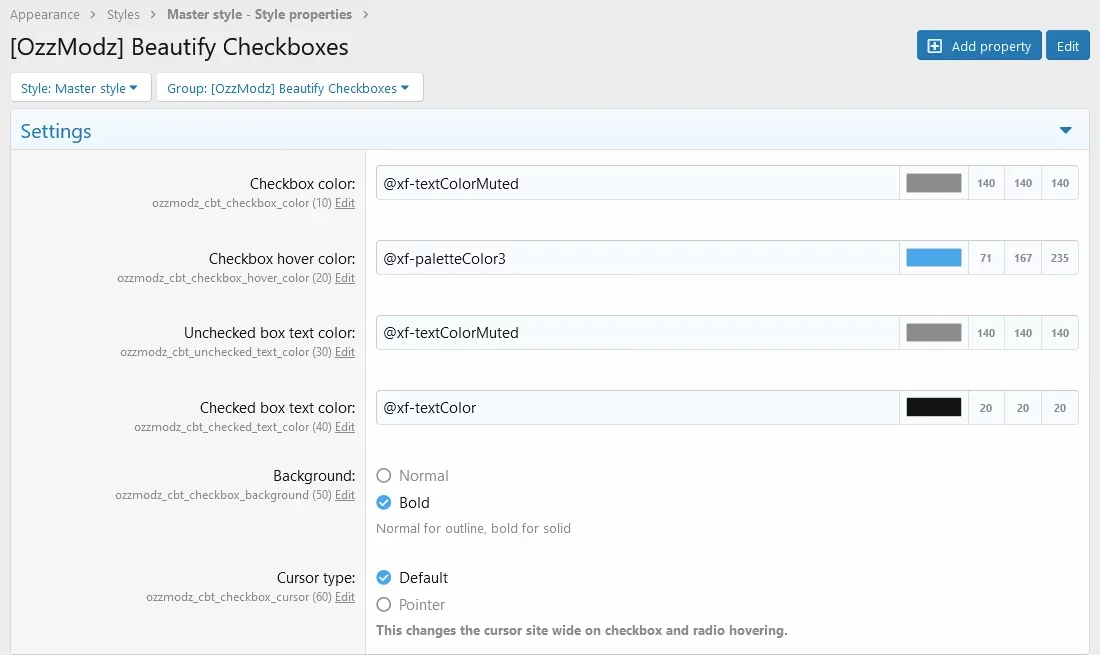Open the black Checked box text swatch
This screenshot has height=655, width=1100.
pos(933,408)
